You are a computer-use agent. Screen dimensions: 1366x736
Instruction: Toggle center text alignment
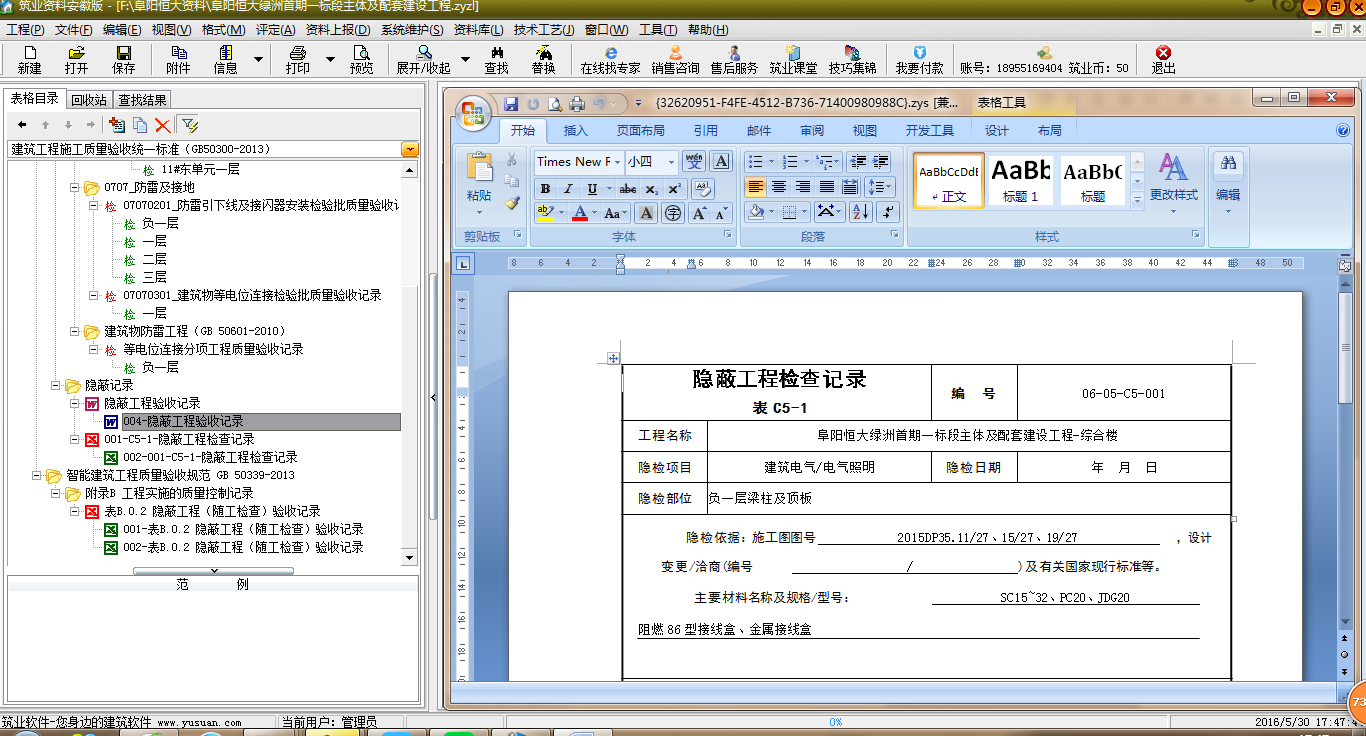tap(779, 187)
